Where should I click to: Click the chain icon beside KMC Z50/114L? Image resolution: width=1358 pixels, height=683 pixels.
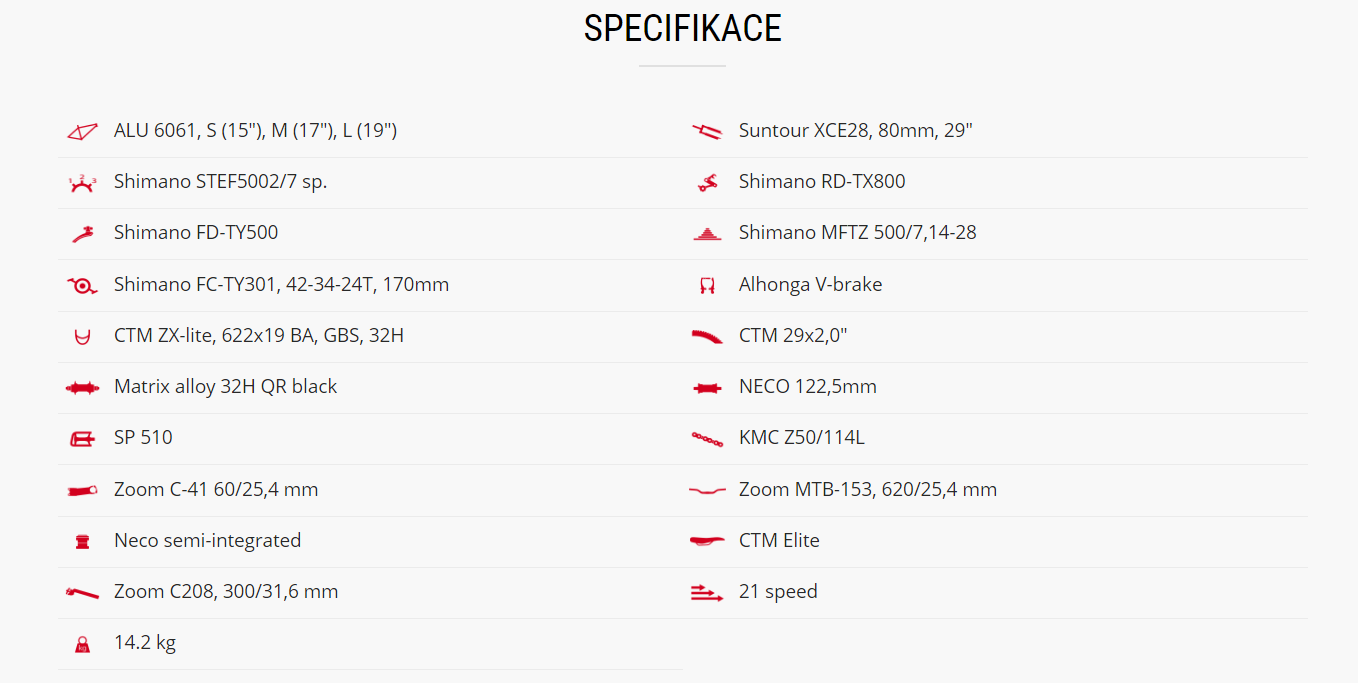tap(707, 438)
